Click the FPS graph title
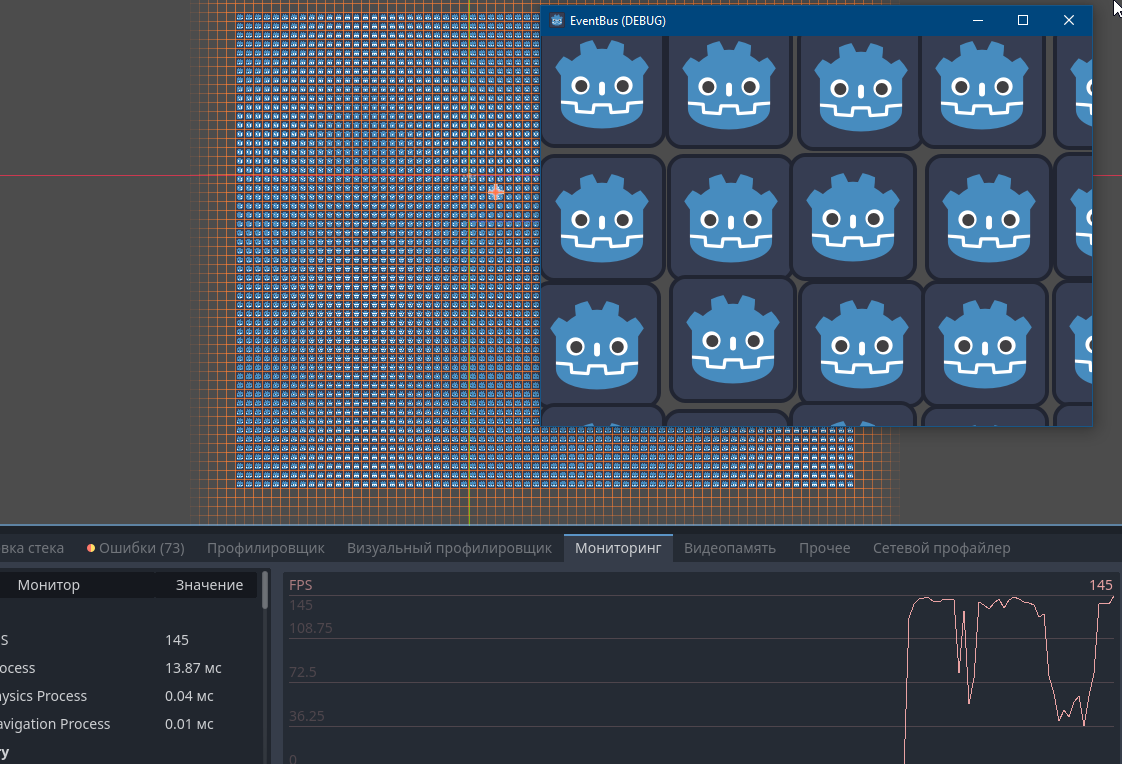This screenshot has height=764, width=1122. pyautogui.click(x=301, y=584)
